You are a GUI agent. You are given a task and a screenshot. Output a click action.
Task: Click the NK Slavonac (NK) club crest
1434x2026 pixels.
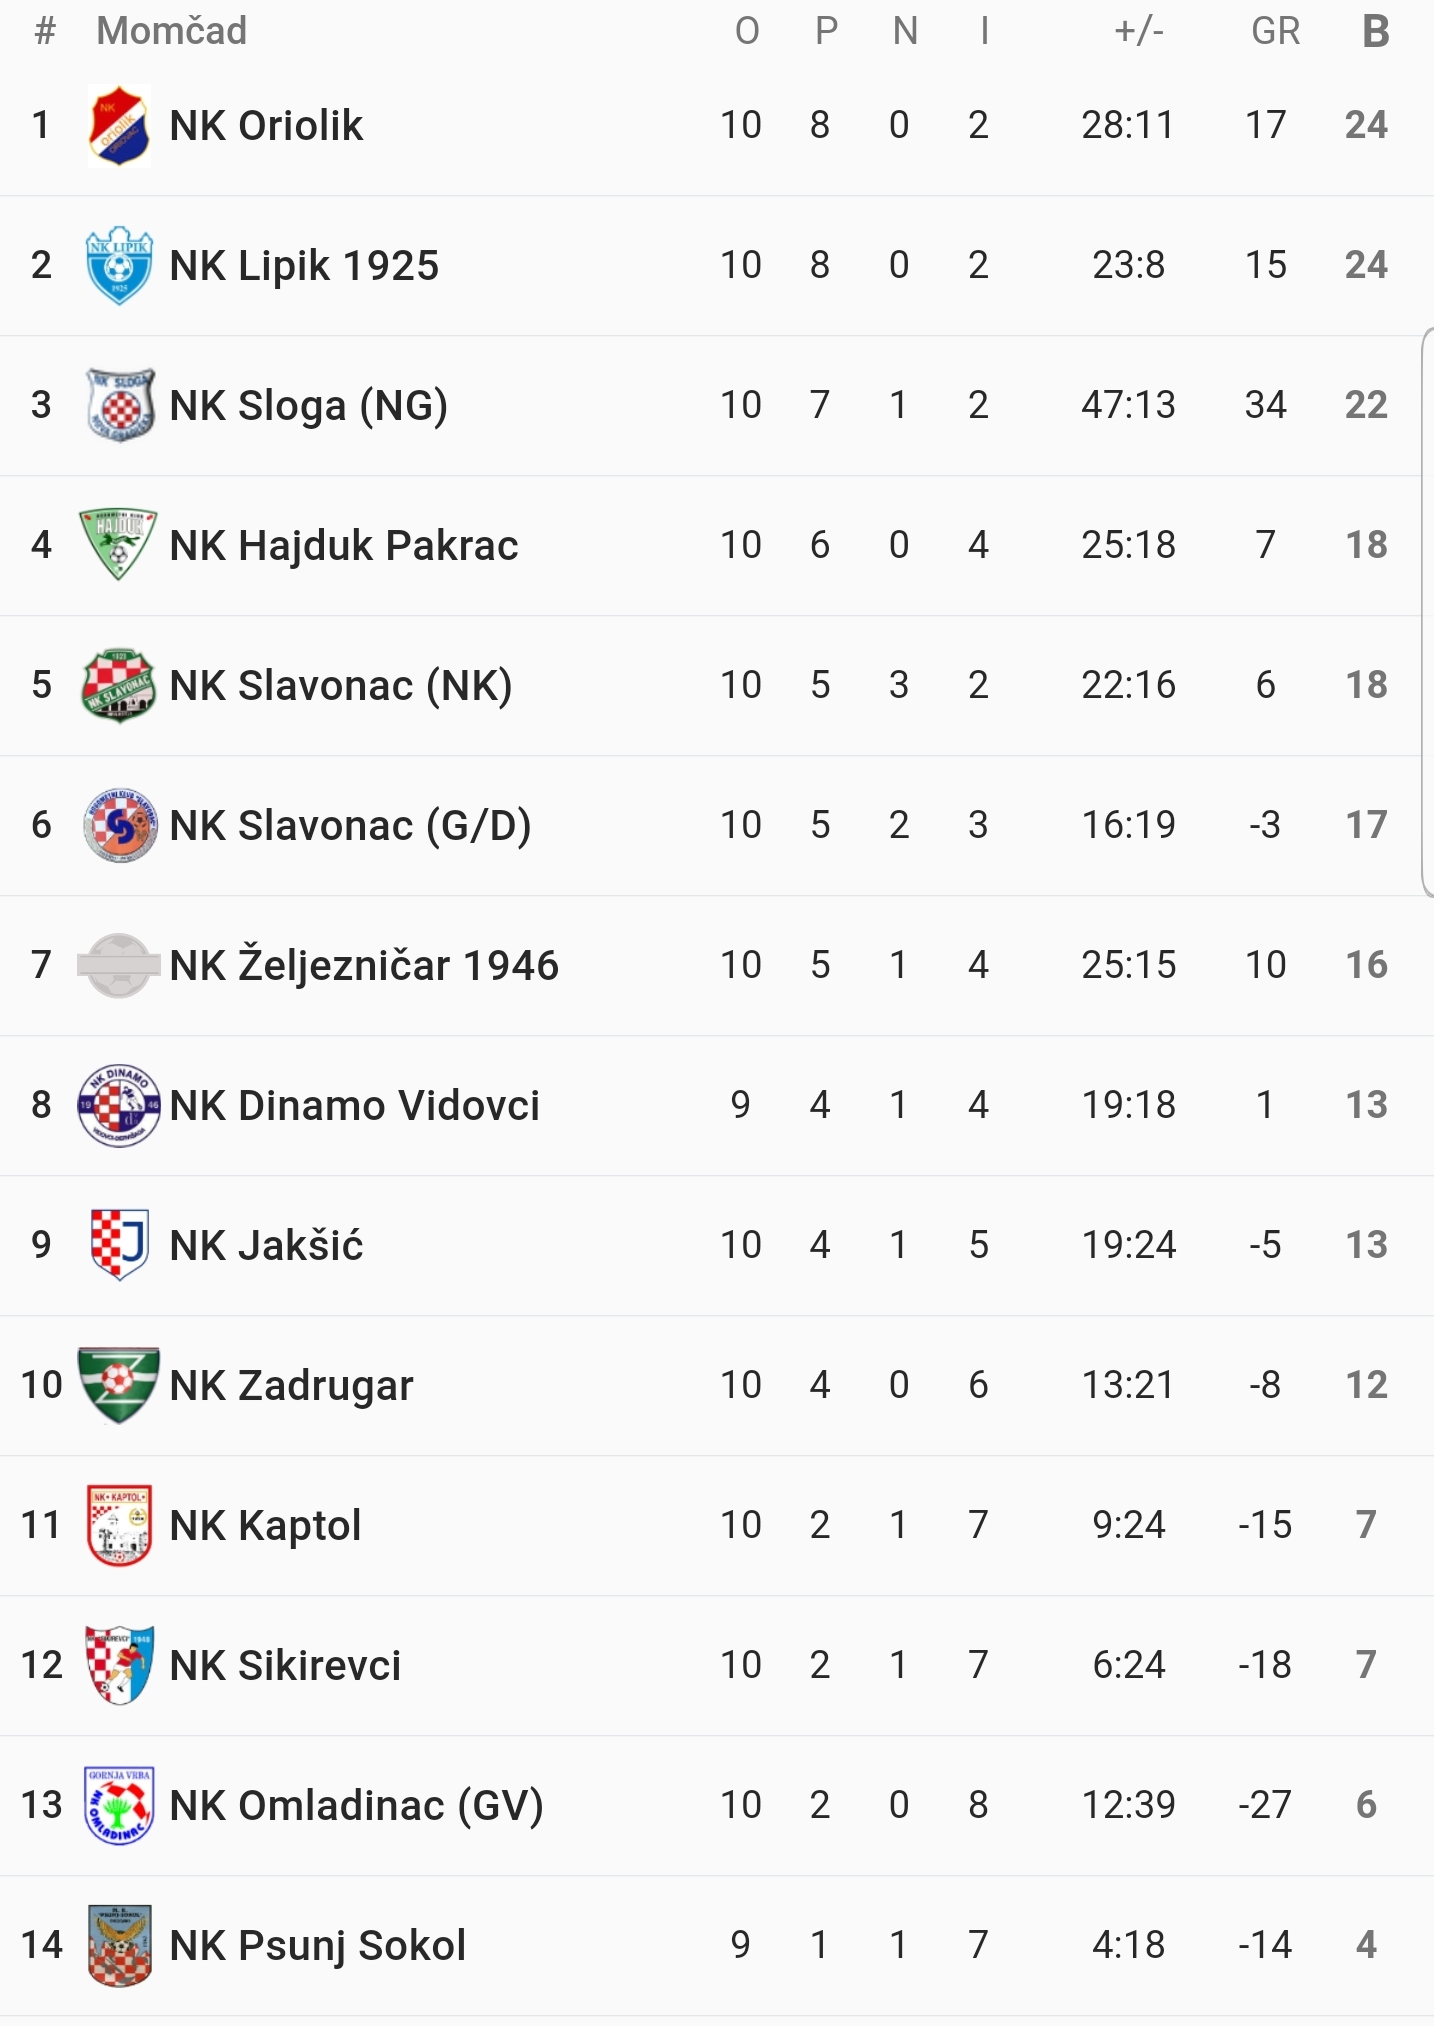tap(118, 685)
